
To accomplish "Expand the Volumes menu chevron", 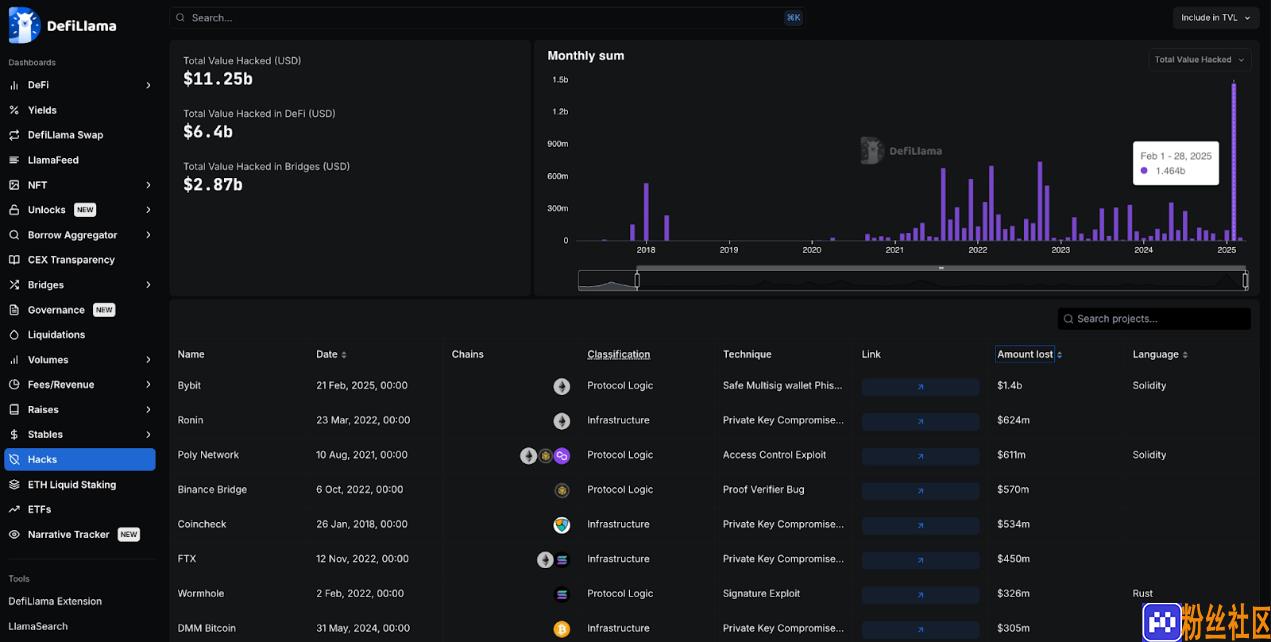I will pyautogui.click(x=148, y=360).
